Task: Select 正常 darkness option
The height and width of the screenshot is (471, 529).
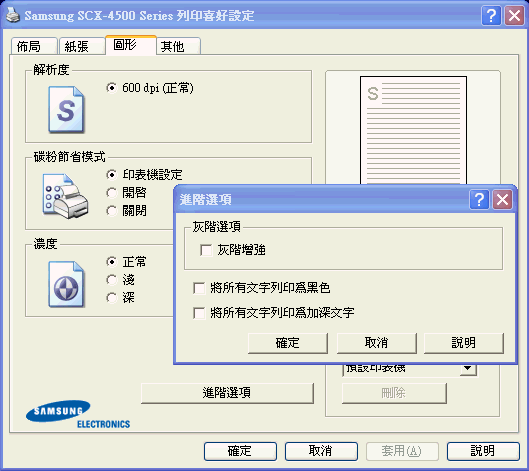Action: point(111,261)
